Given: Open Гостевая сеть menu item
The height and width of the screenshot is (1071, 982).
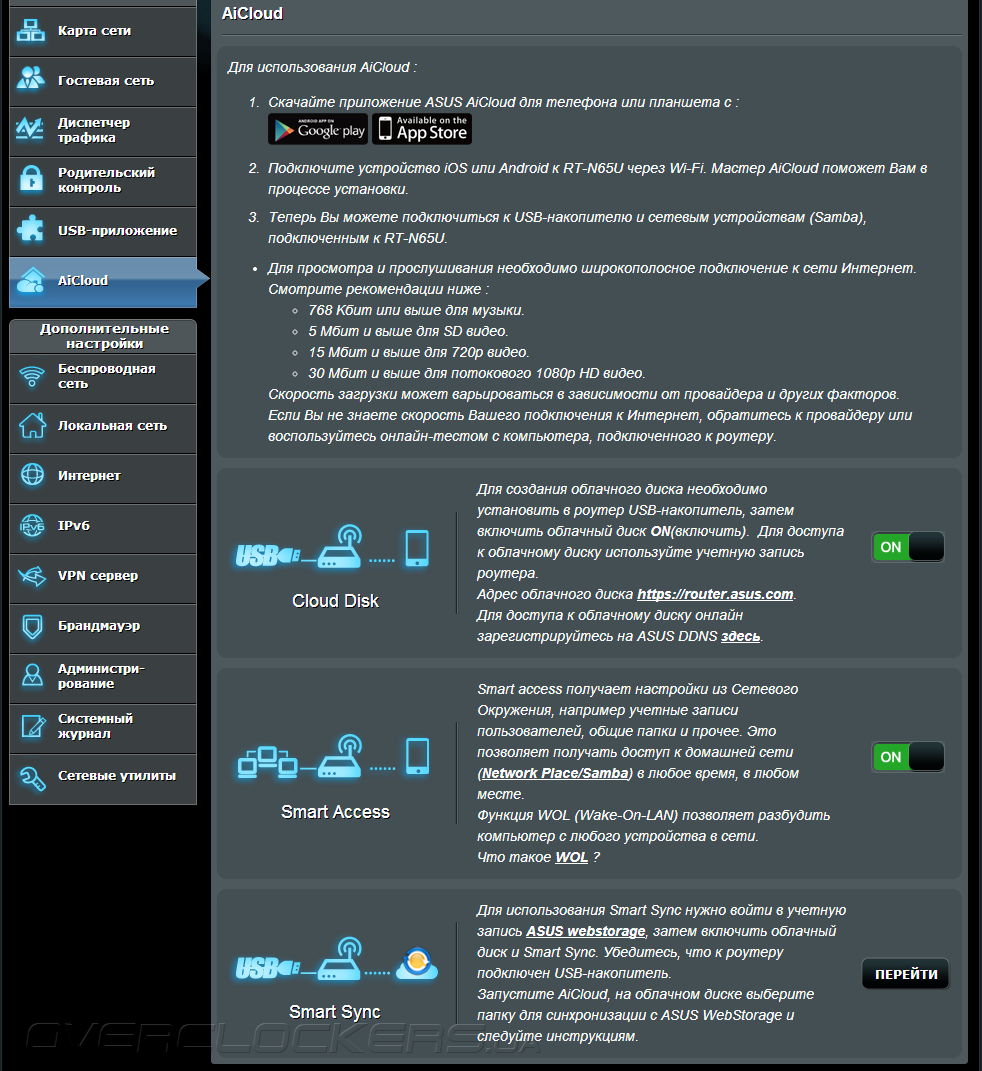Looking at the screenshot, I should (x=103, y=81).
